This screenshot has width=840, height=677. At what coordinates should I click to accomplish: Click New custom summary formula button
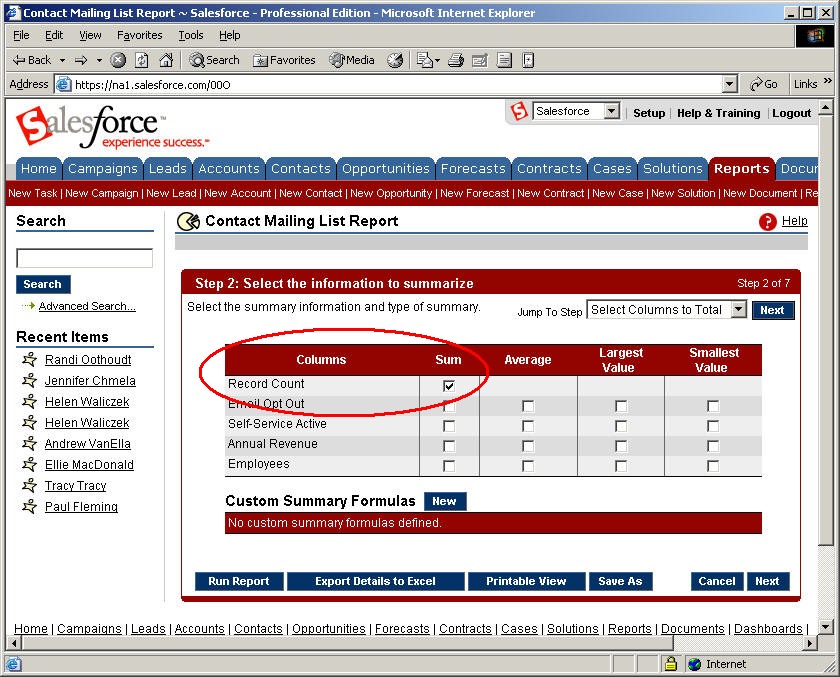click(x=445, y=501)
